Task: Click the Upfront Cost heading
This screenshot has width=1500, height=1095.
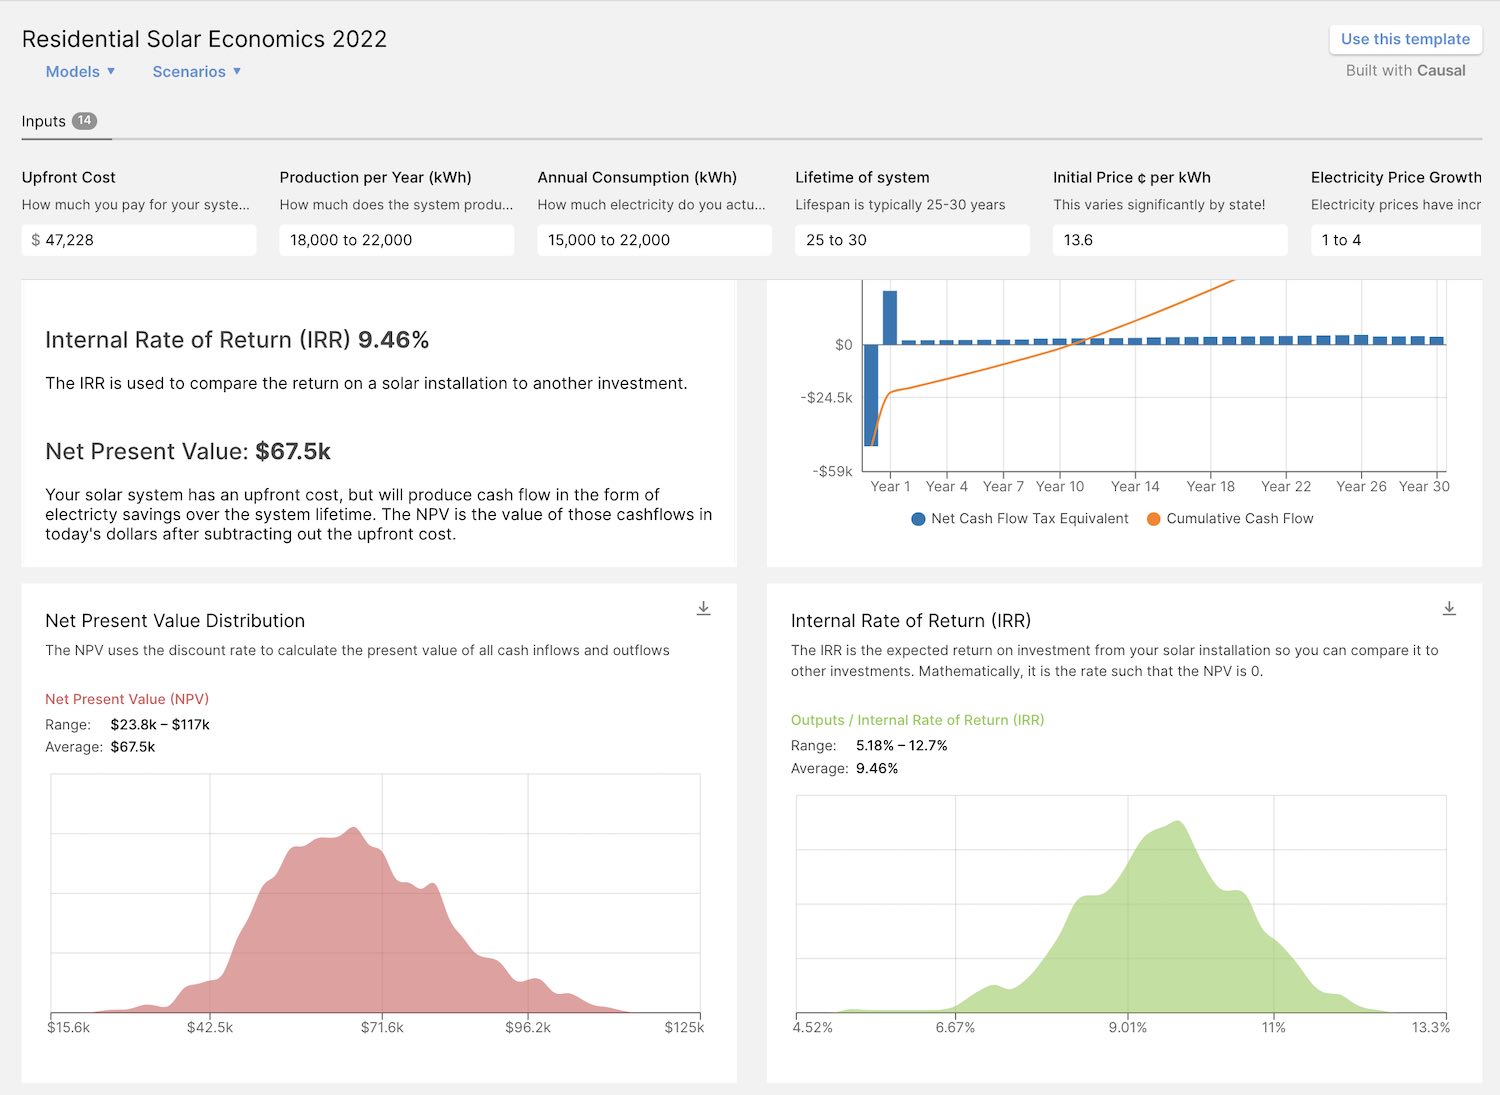Action: tap(69, 177)
